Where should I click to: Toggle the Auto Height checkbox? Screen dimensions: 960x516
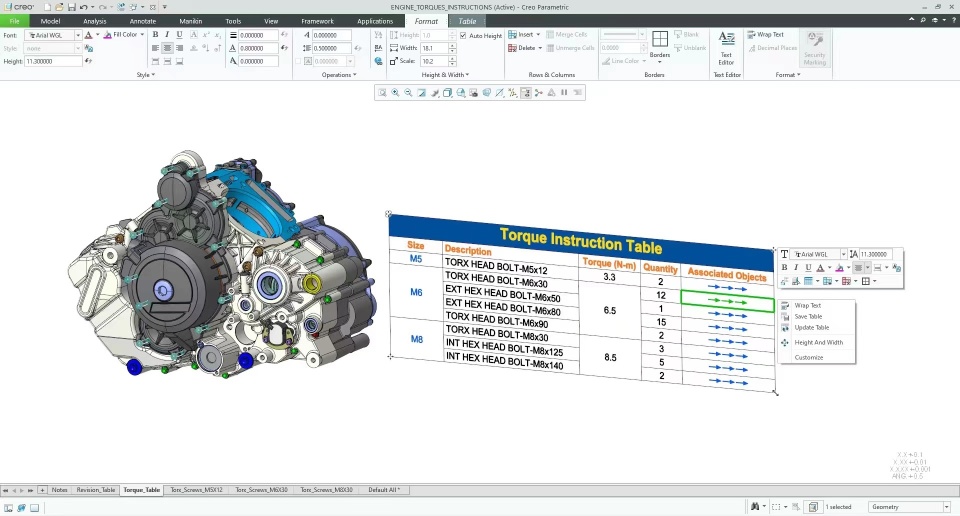click(x=463, y=35)
